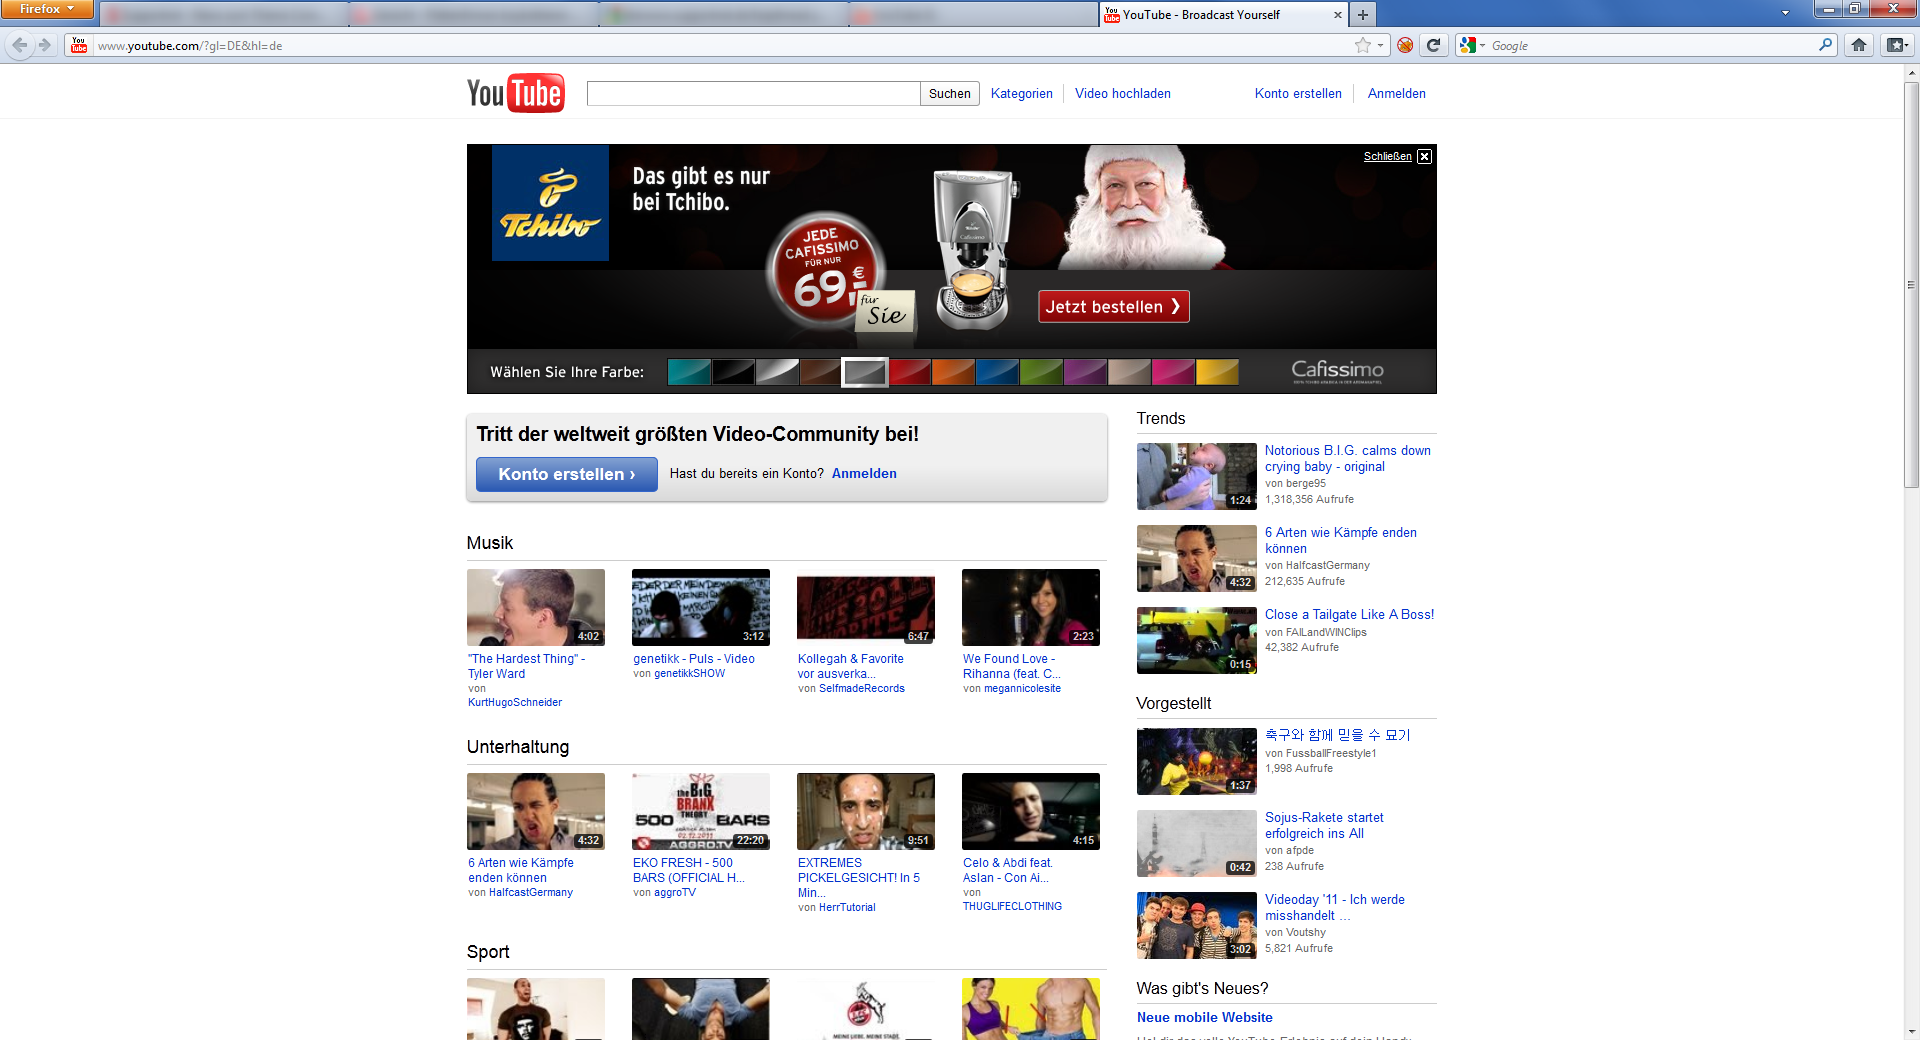Screen dimensions: 1920x1040
Task: Click the red blocker icon in address bar
Action: point(1405,45)
